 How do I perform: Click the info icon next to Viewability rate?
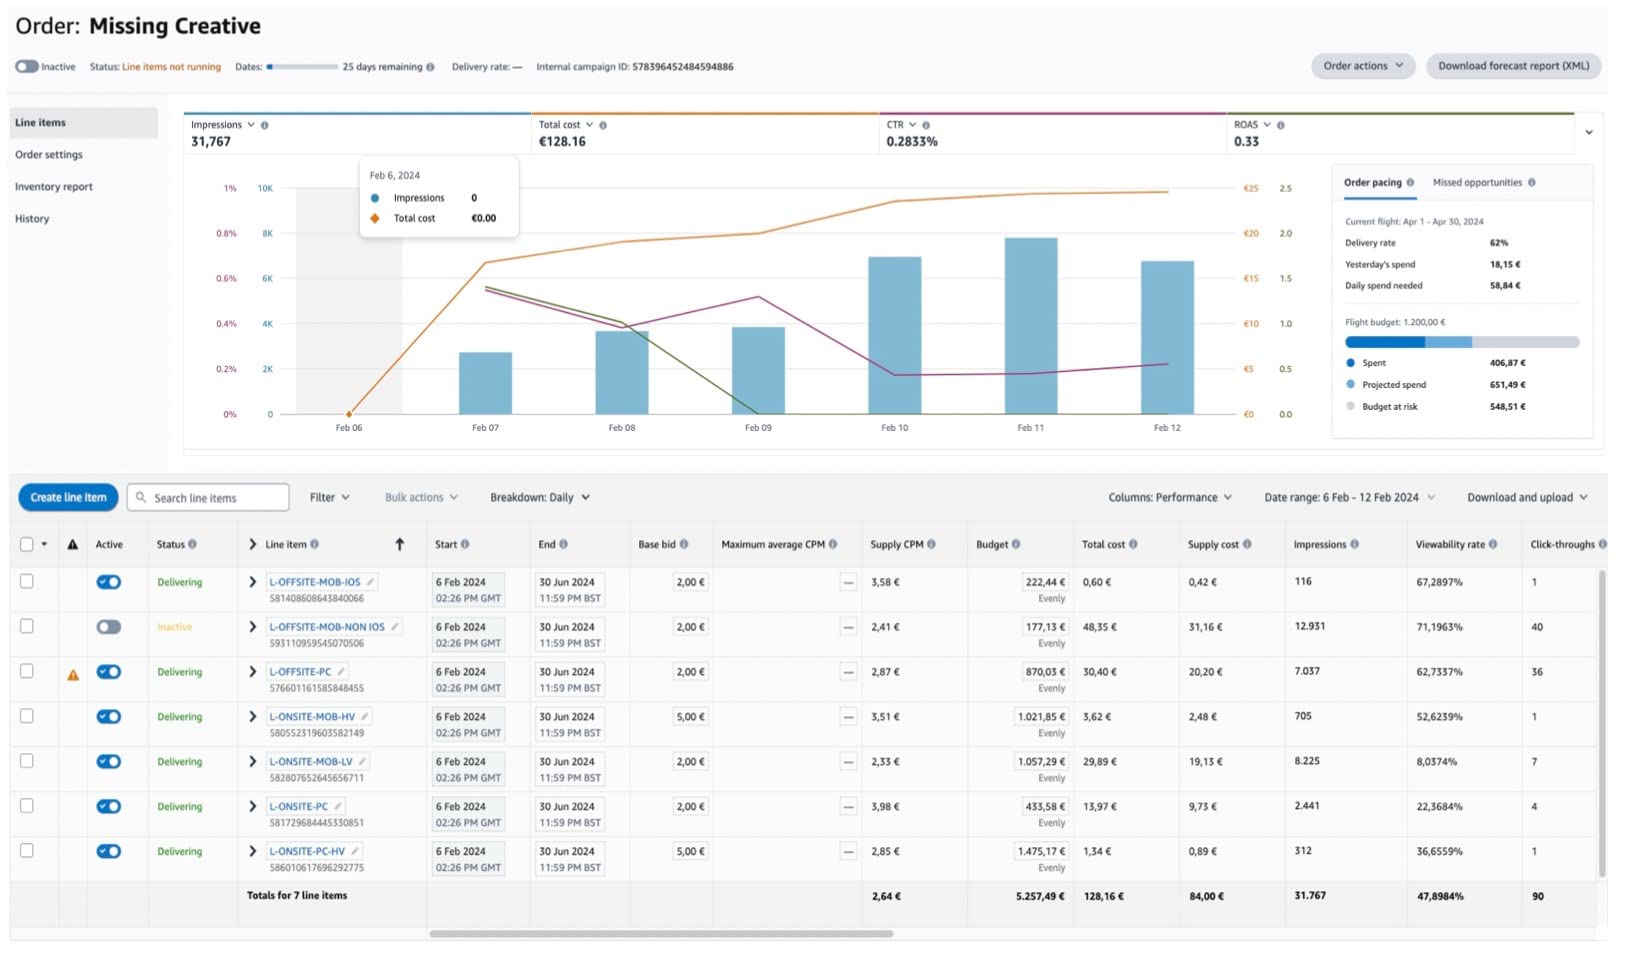tap(1493, 545)
